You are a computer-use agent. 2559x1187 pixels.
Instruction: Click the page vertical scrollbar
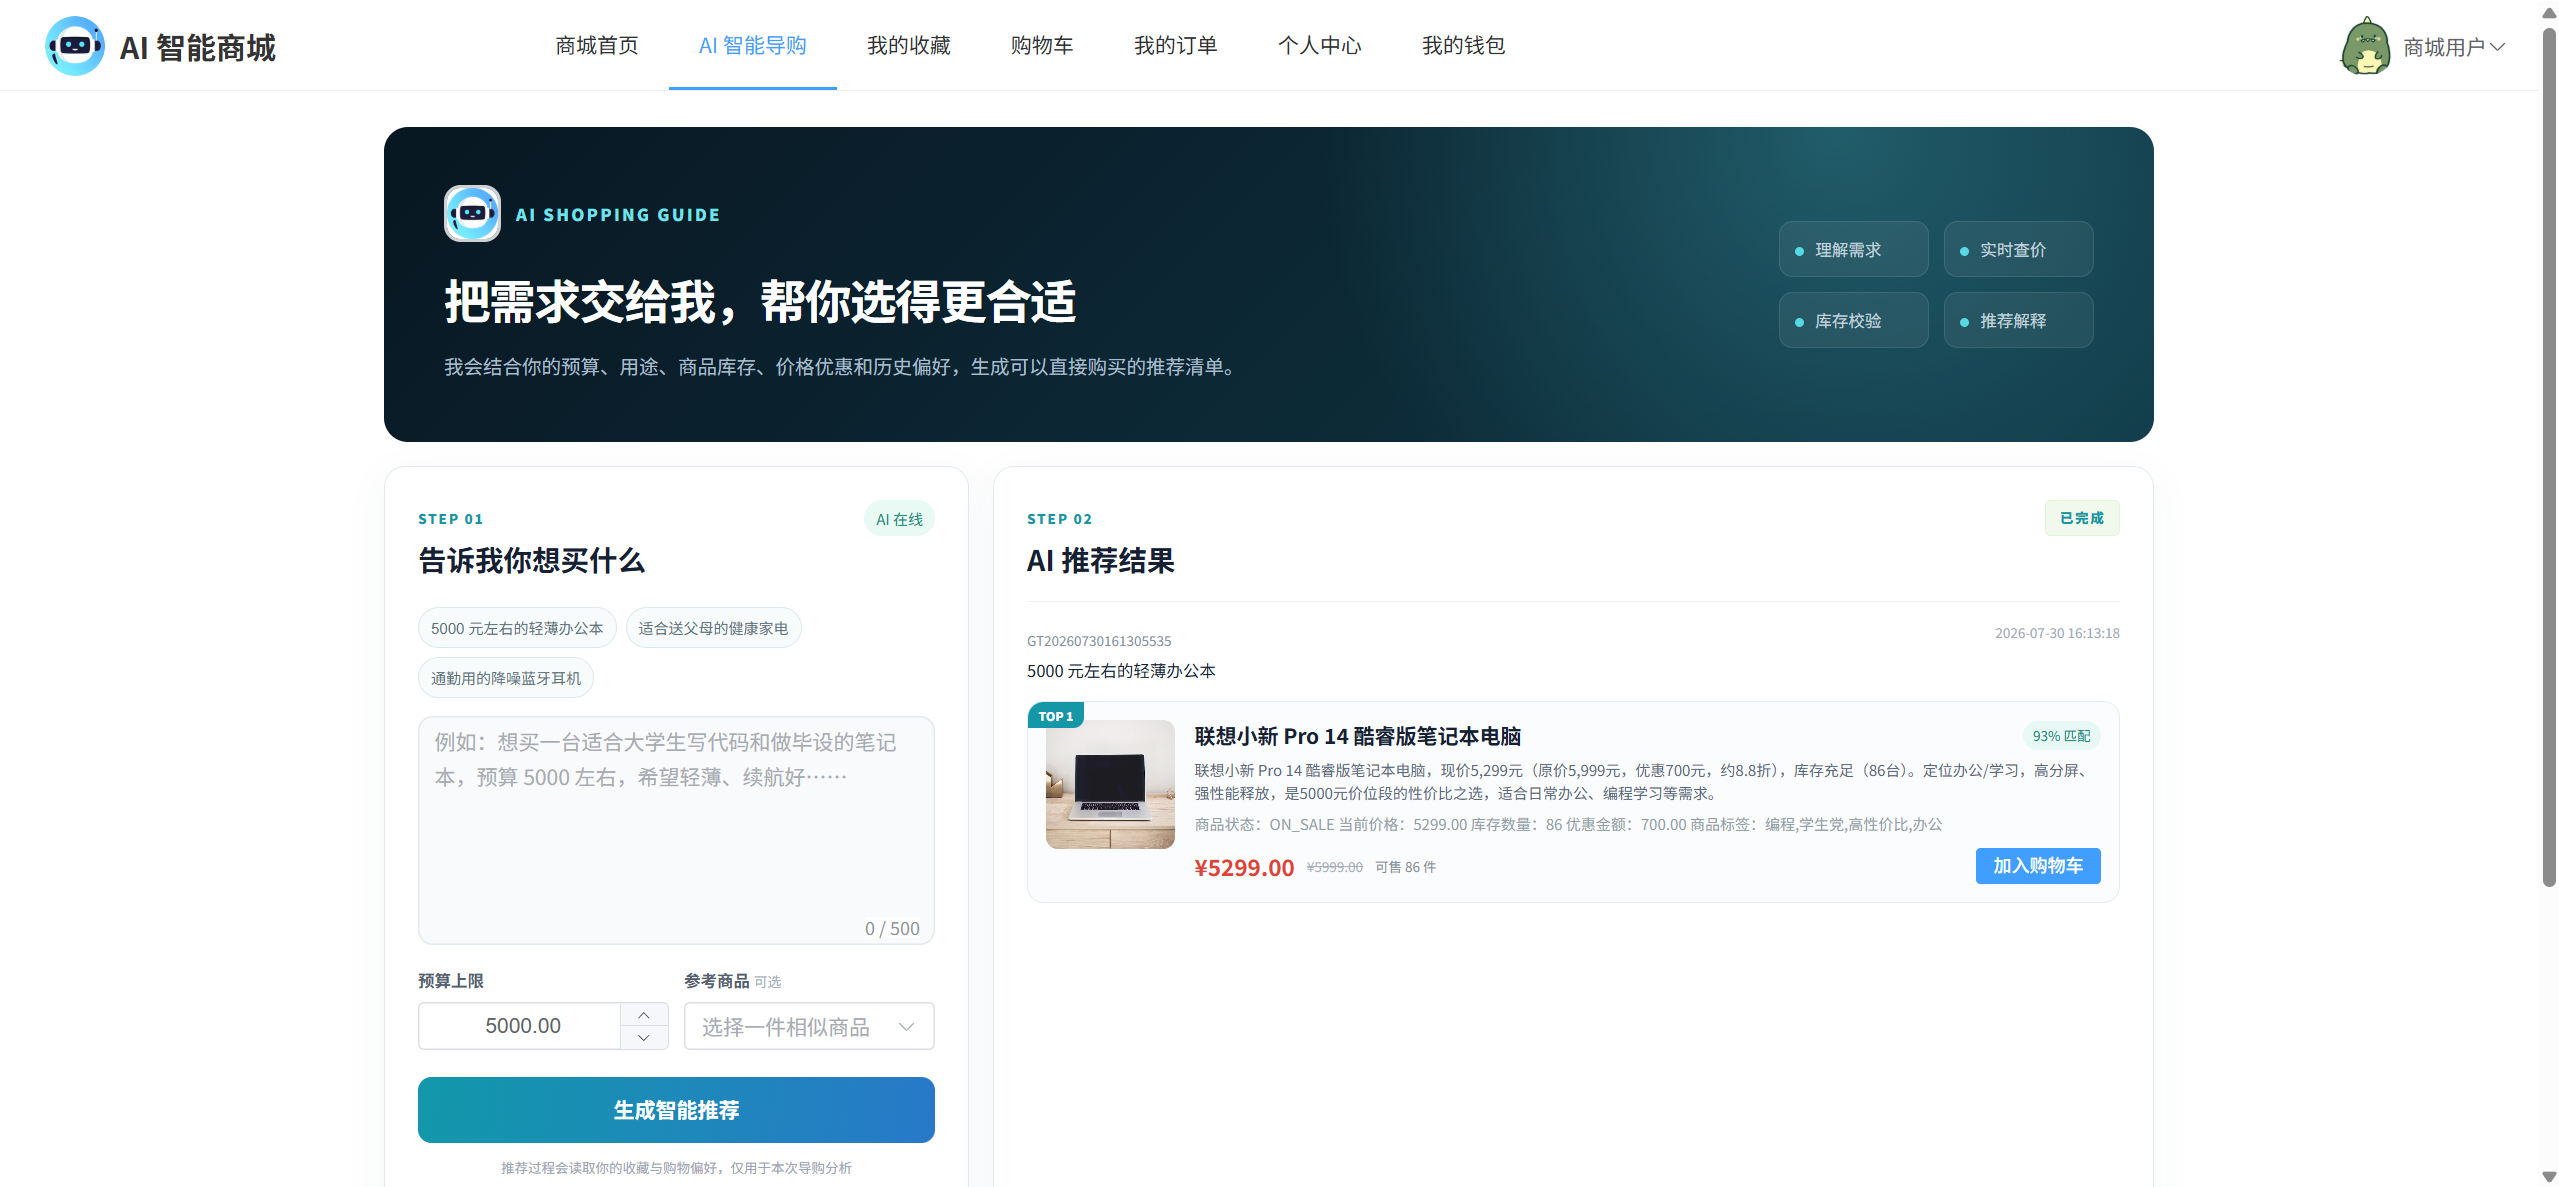[2549, 456]
